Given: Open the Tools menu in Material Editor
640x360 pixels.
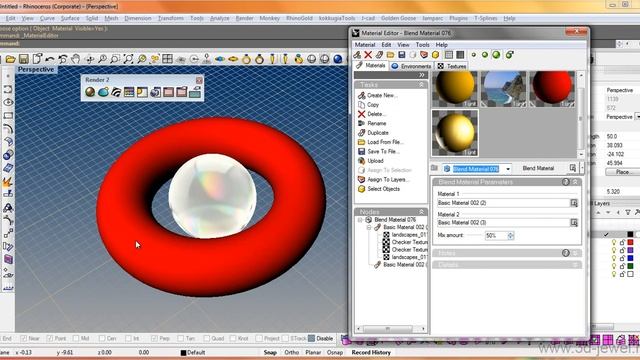Looking at the screenshot, I should coord(422,45).
